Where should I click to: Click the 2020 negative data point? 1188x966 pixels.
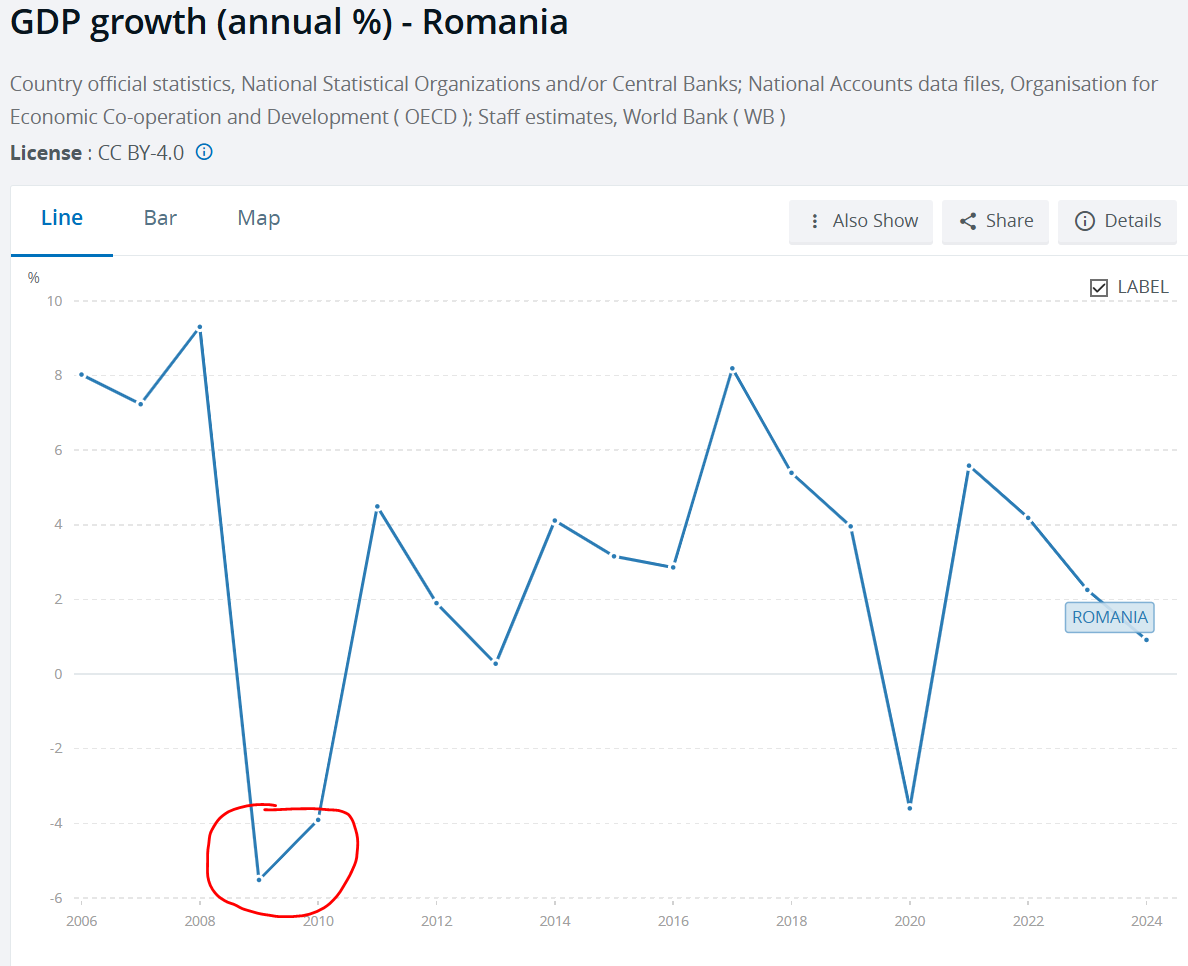tap(909, 807)
